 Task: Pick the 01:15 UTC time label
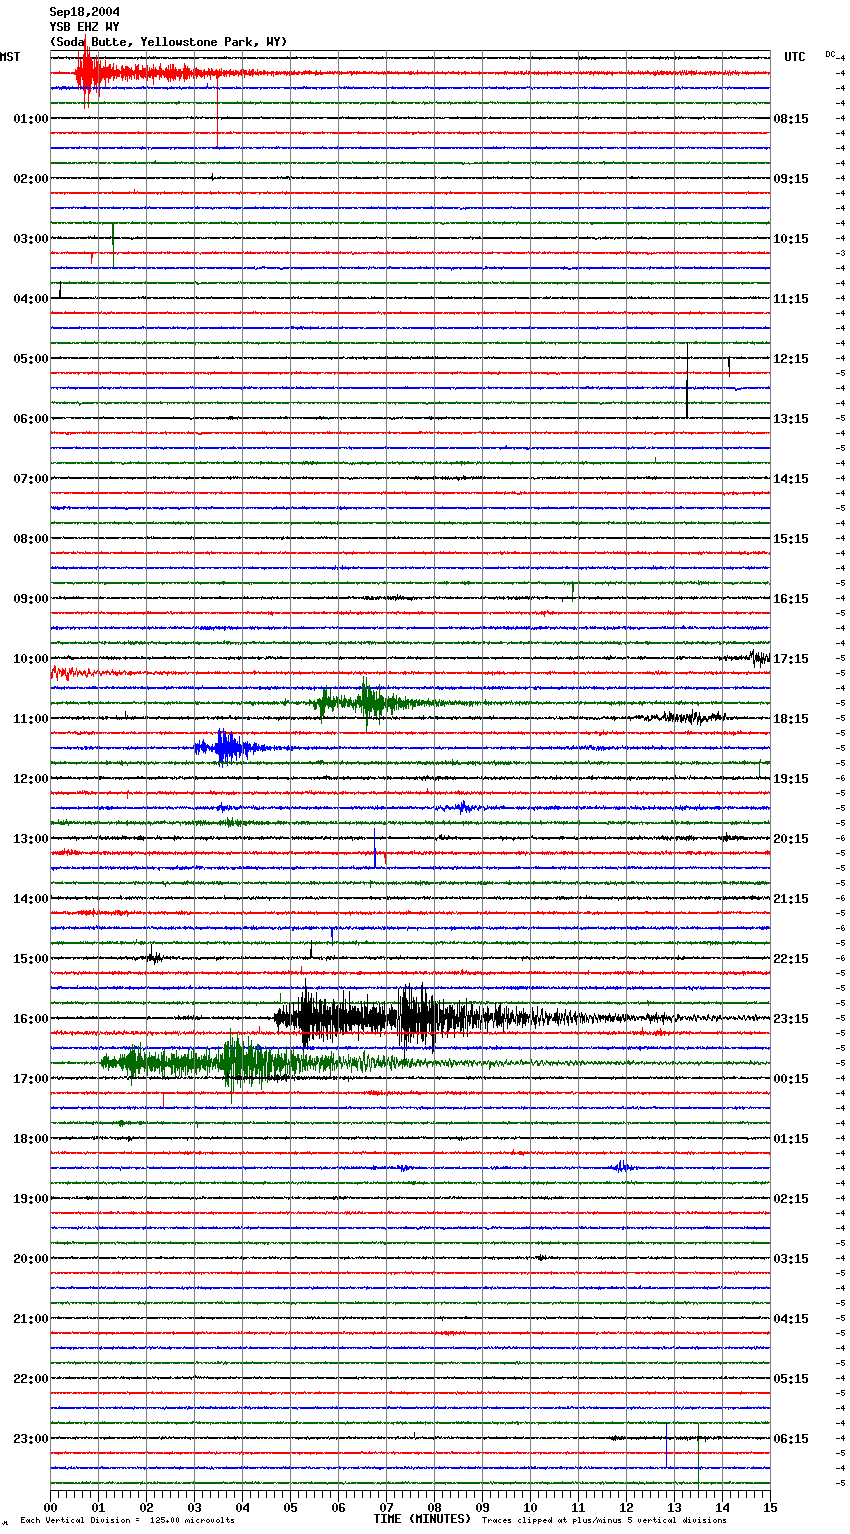click(791, 1139)
